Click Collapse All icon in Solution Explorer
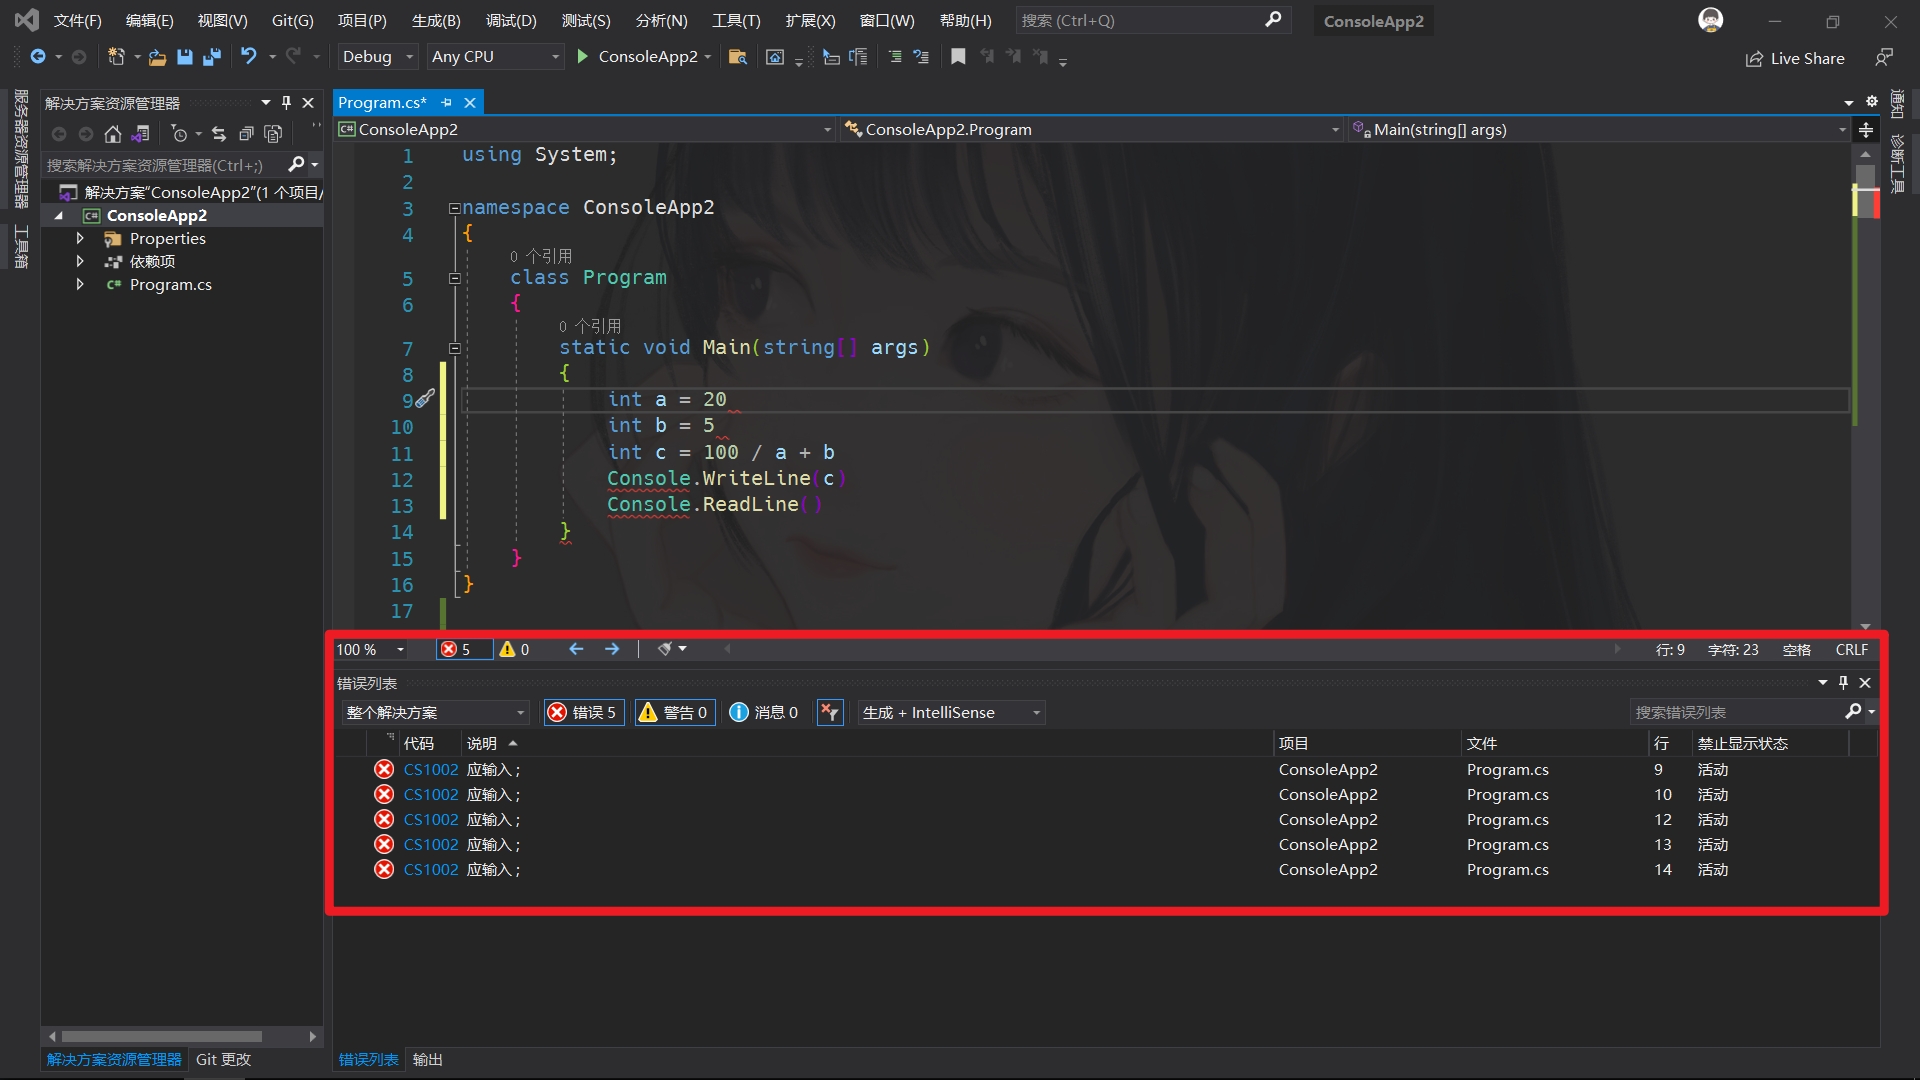 tap(246, 134)
